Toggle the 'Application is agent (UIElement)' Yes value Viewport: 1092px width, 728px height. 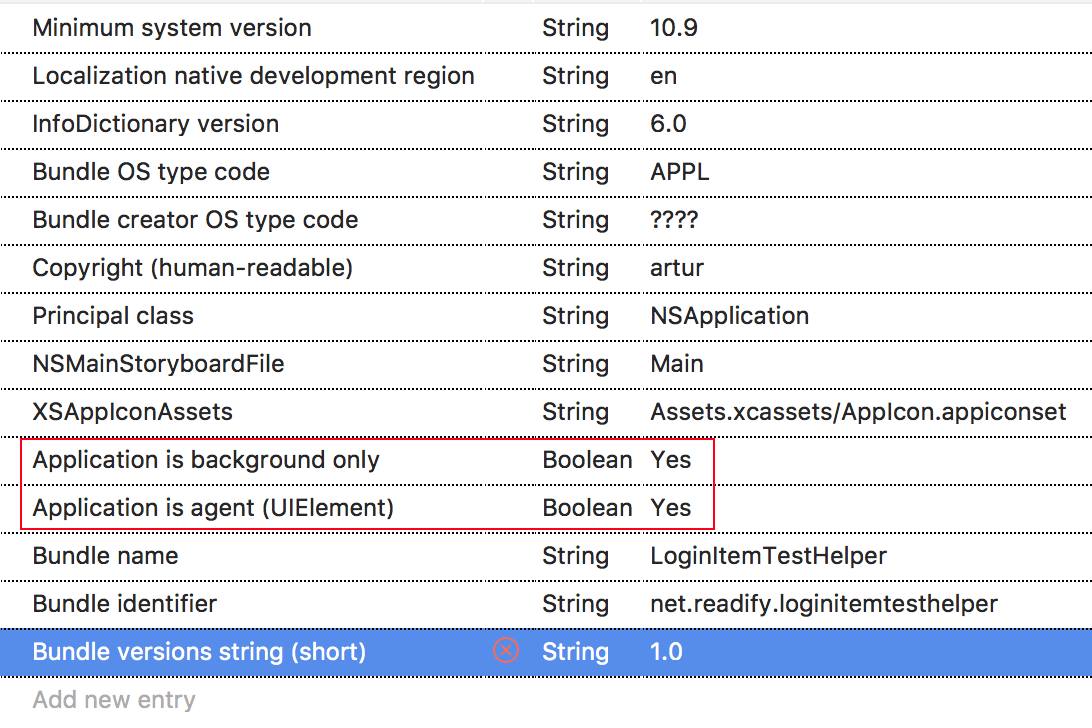pyautogui.click(x=671, y=508)
